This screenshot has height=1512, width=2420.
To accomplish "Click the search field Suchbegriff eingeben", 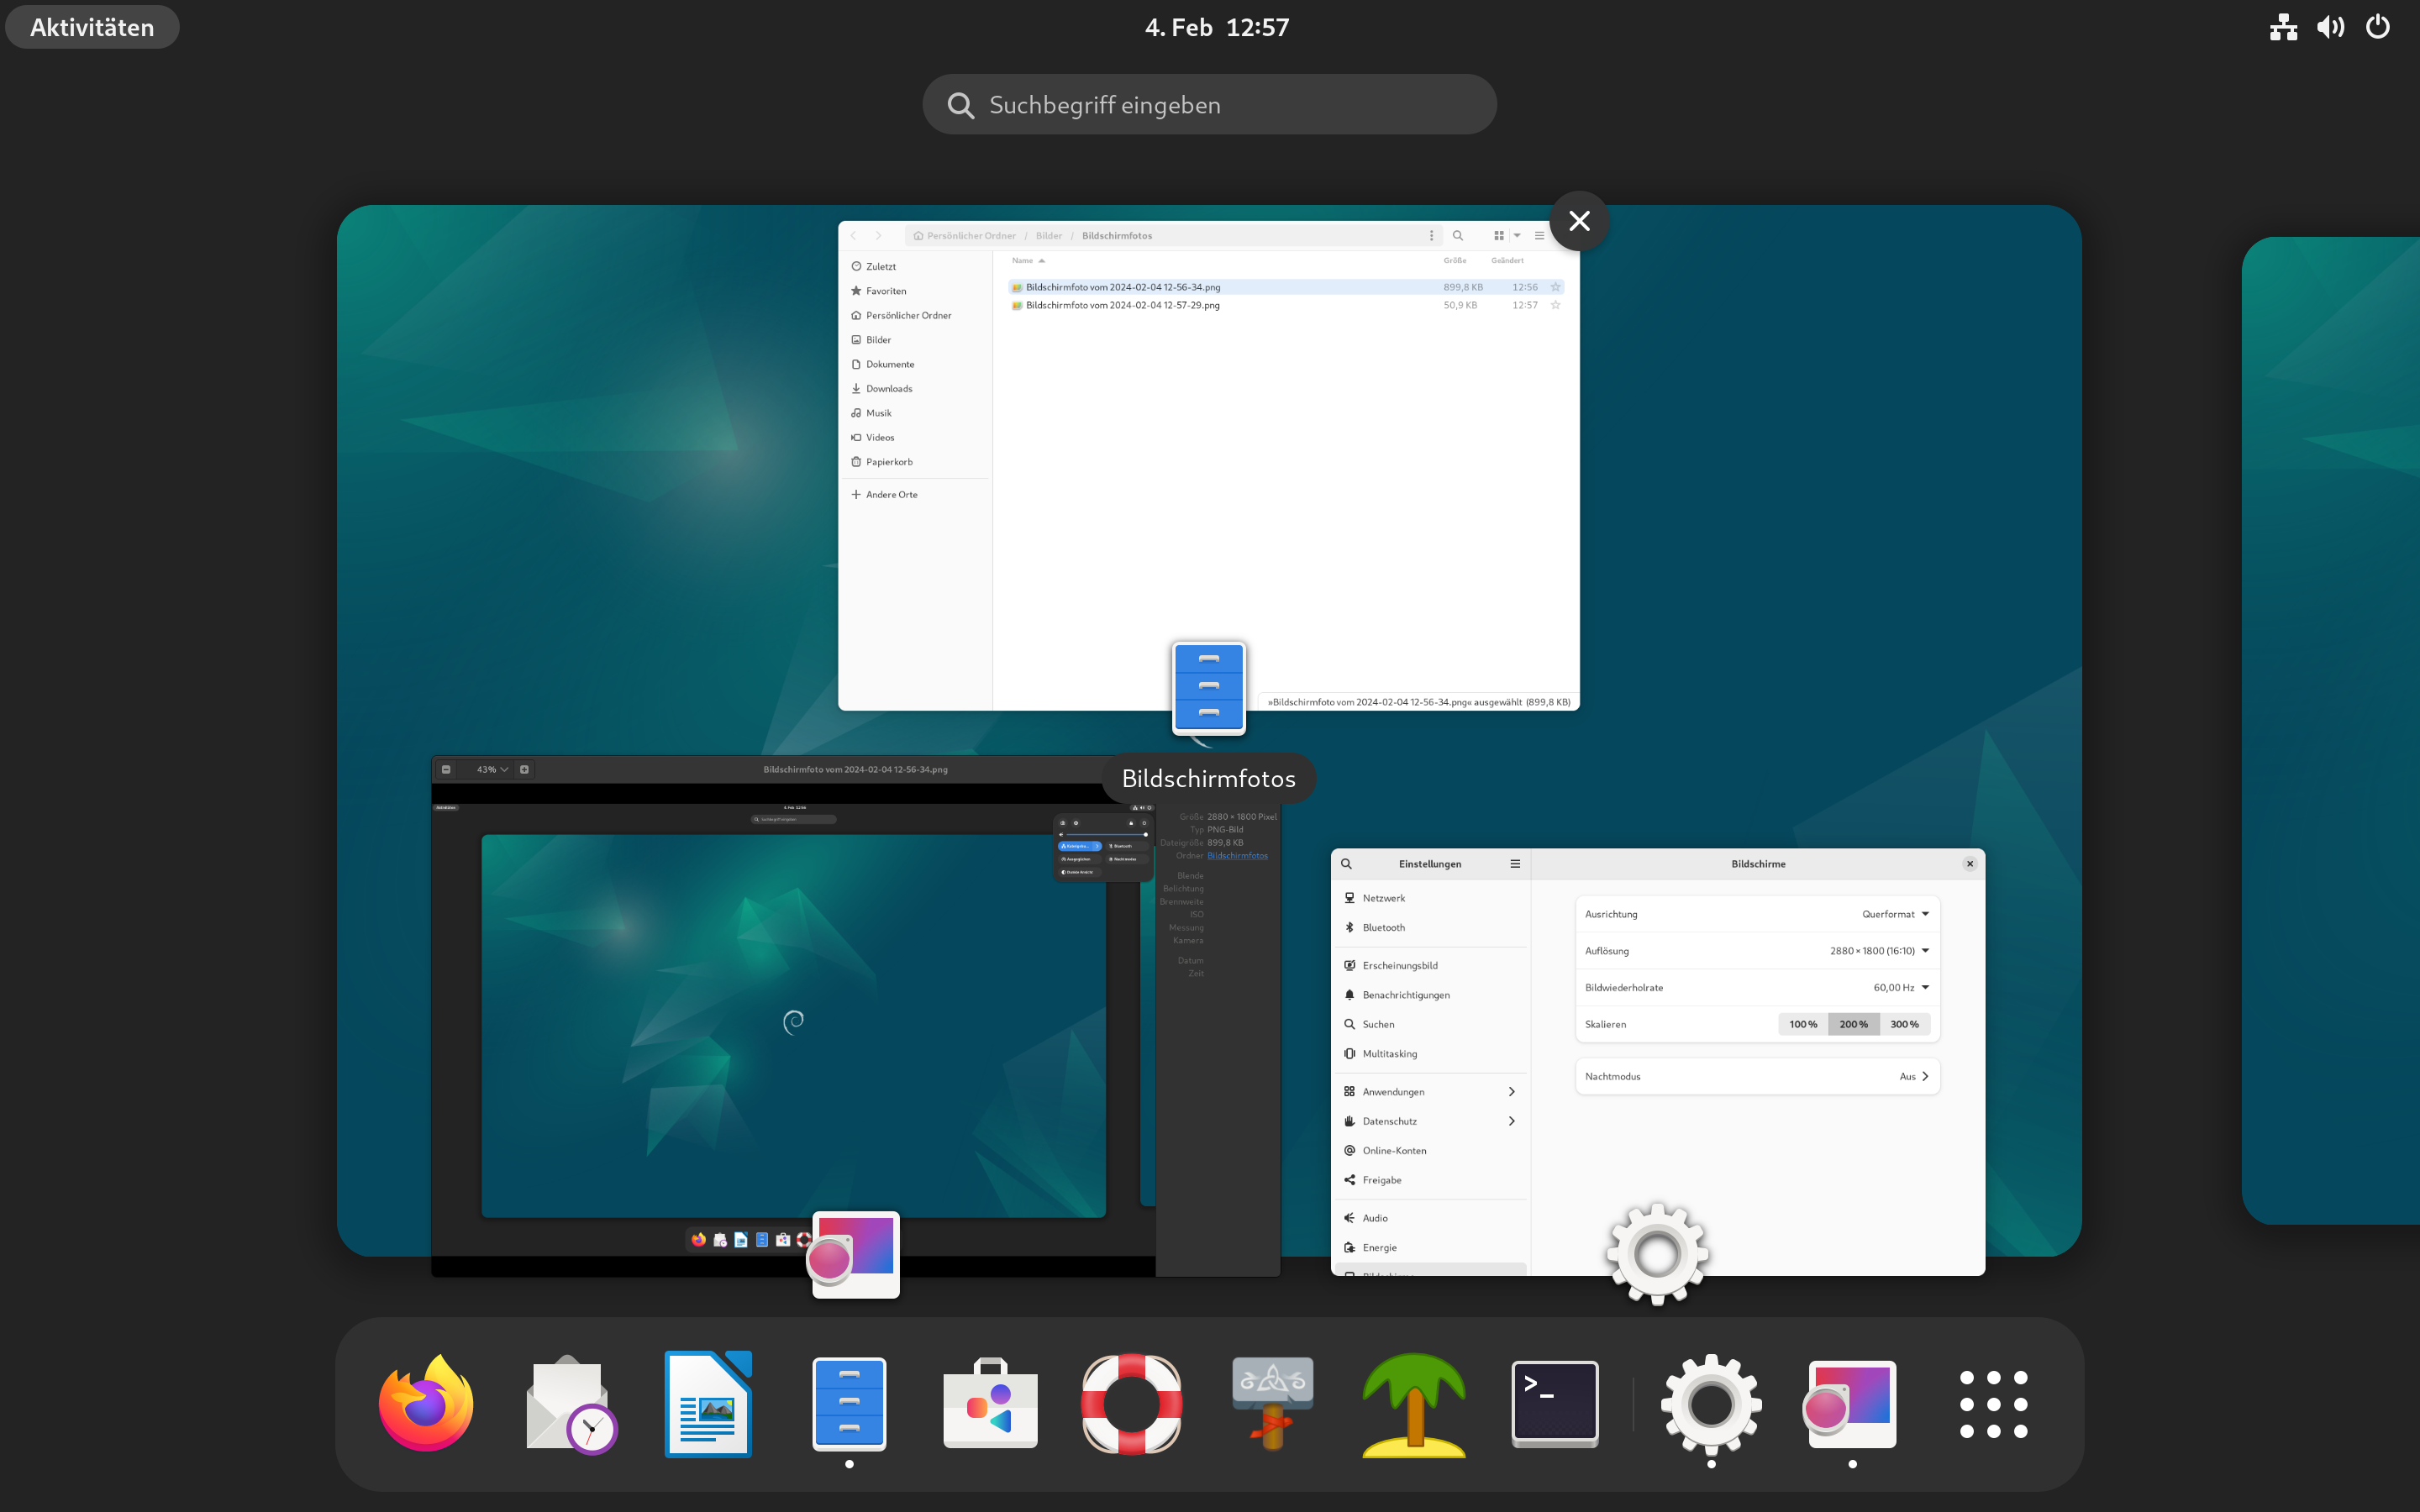I will (x=1209, y=105).
